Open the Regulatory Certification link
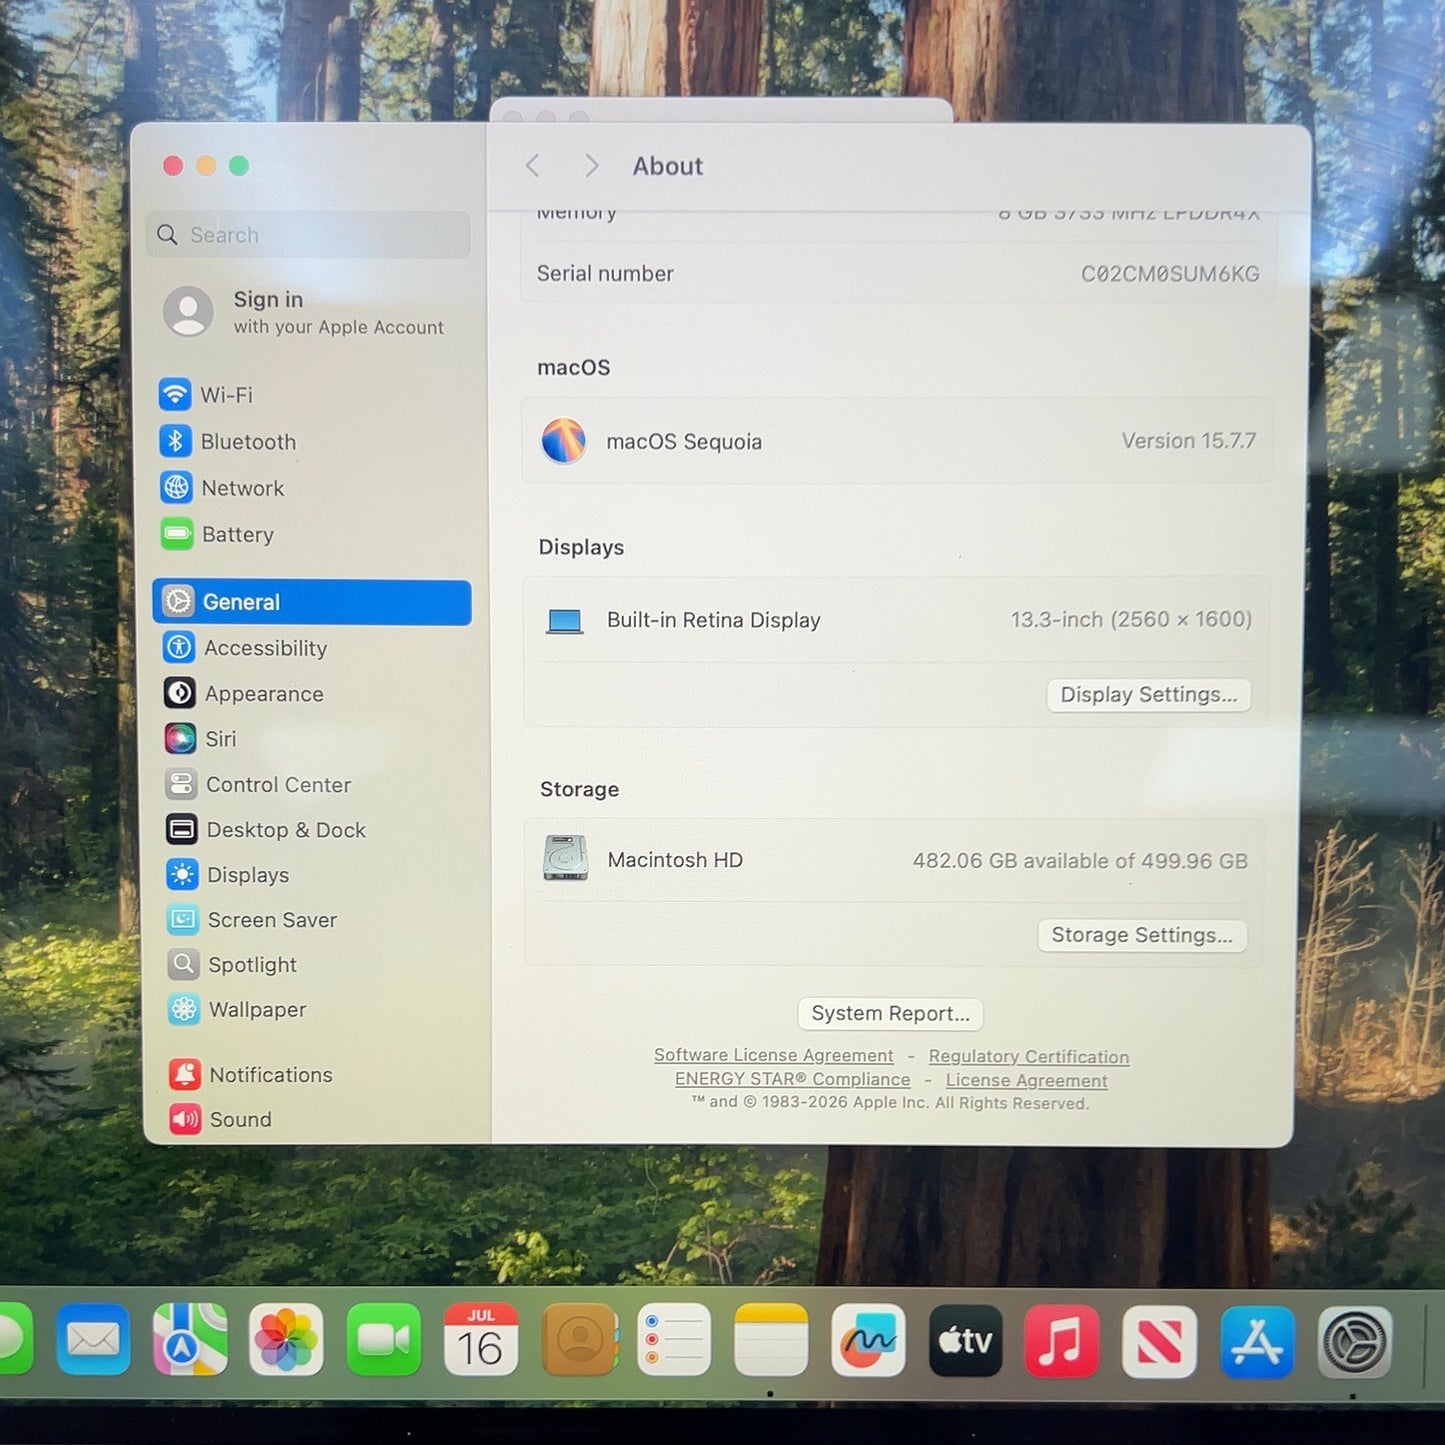Image resolution: width=1445 pixels, height=1445 pixels. point(1029,1056)
